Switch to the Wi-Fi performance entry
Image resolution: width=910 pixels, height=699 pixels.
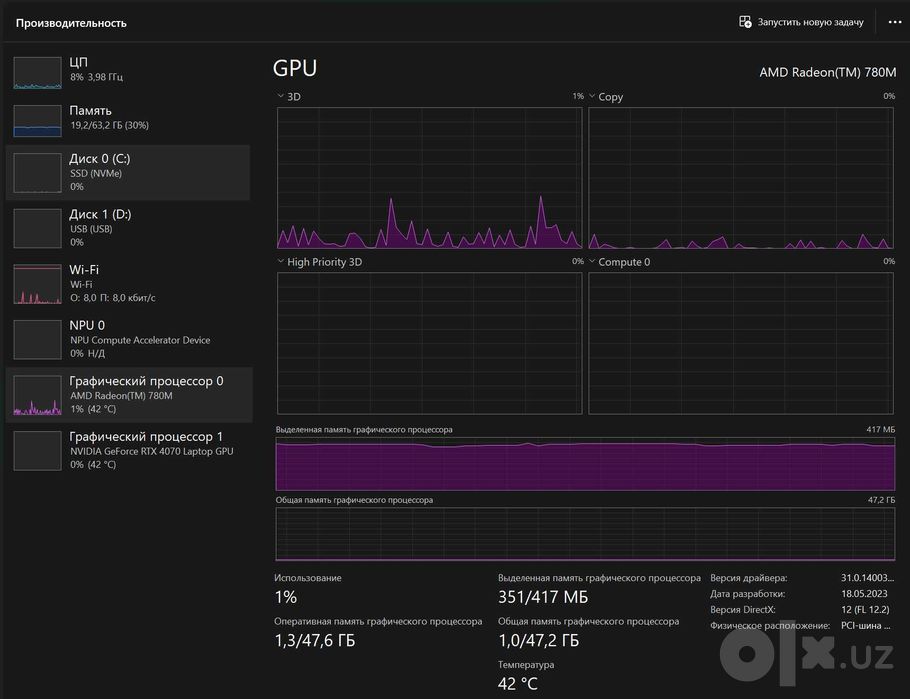click(x=128, y=284)
